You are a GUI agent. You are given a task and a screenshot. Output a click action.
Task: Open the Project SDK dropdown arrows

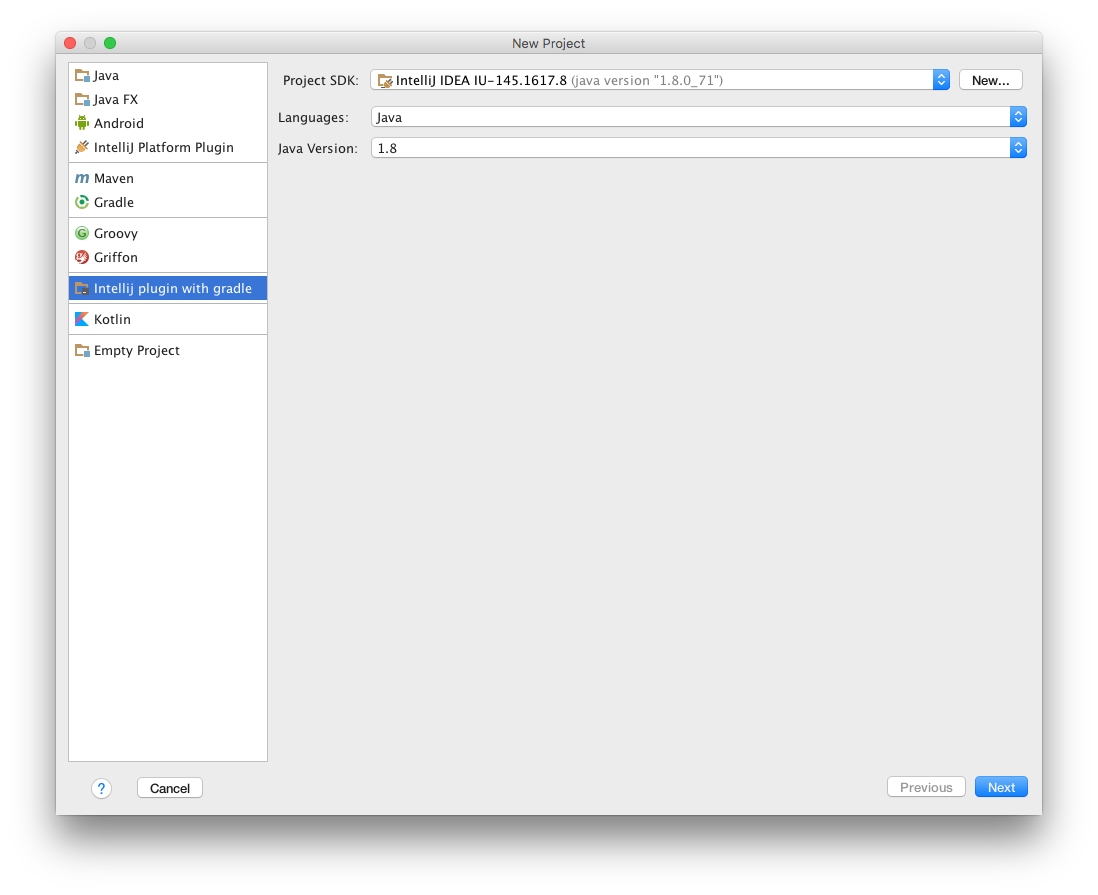941,80
